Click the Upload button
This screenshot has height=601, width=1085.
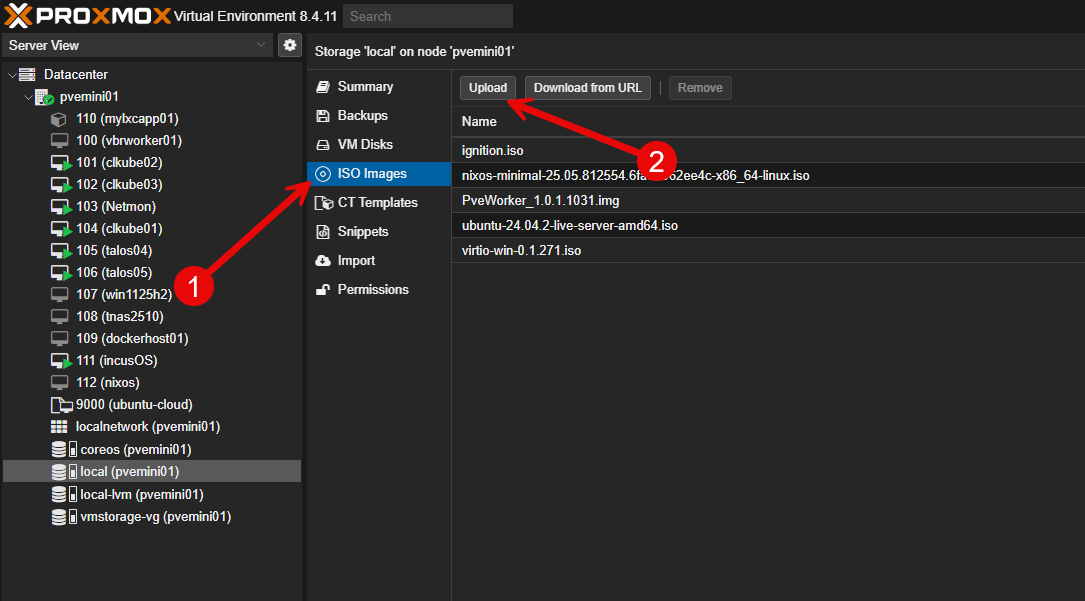pos(487,87)
